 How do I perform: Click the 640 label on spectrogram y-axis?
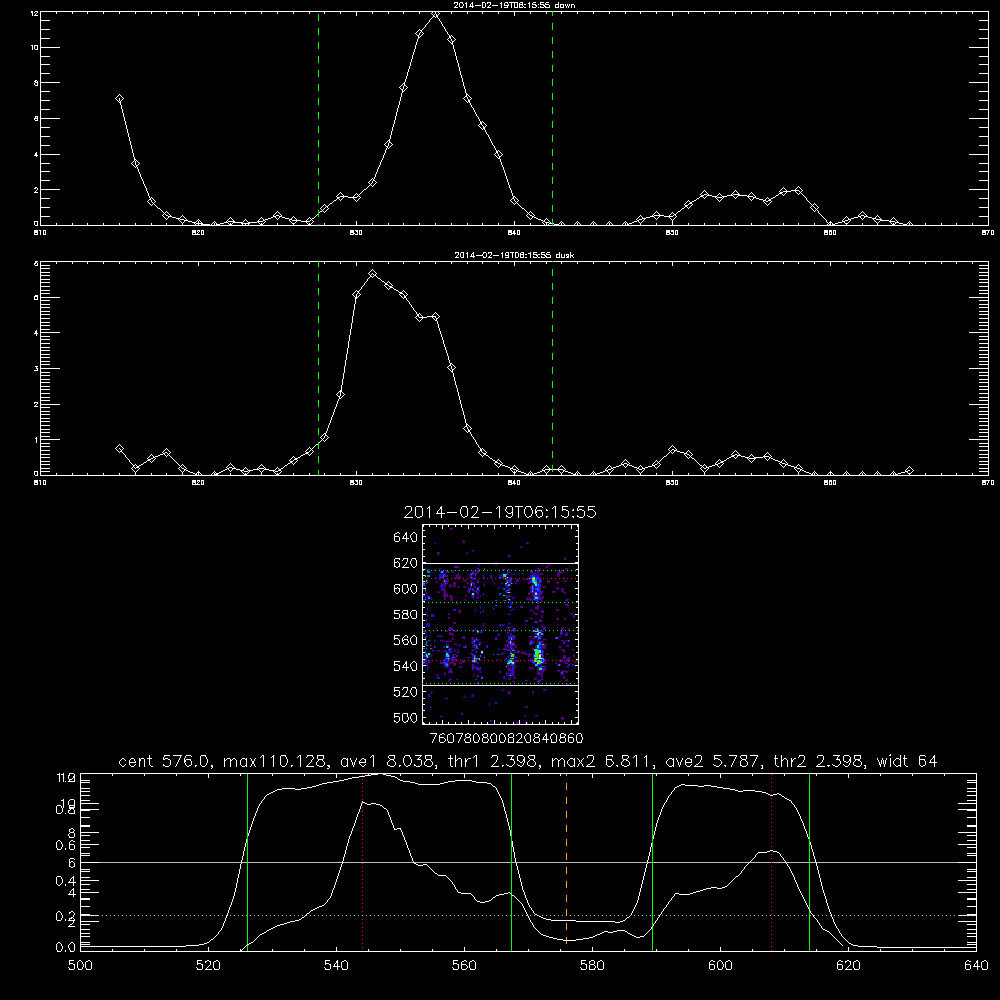tap(406, 538)
